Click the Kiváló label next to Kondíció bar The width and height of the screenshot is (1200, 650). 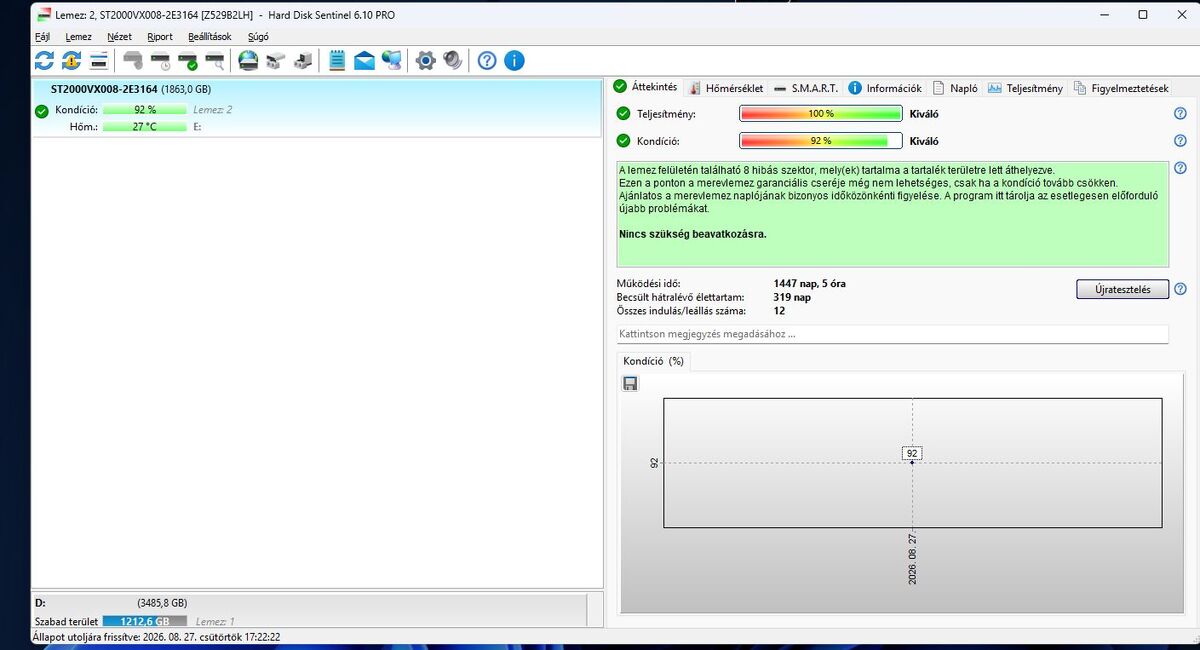(924, 141)
